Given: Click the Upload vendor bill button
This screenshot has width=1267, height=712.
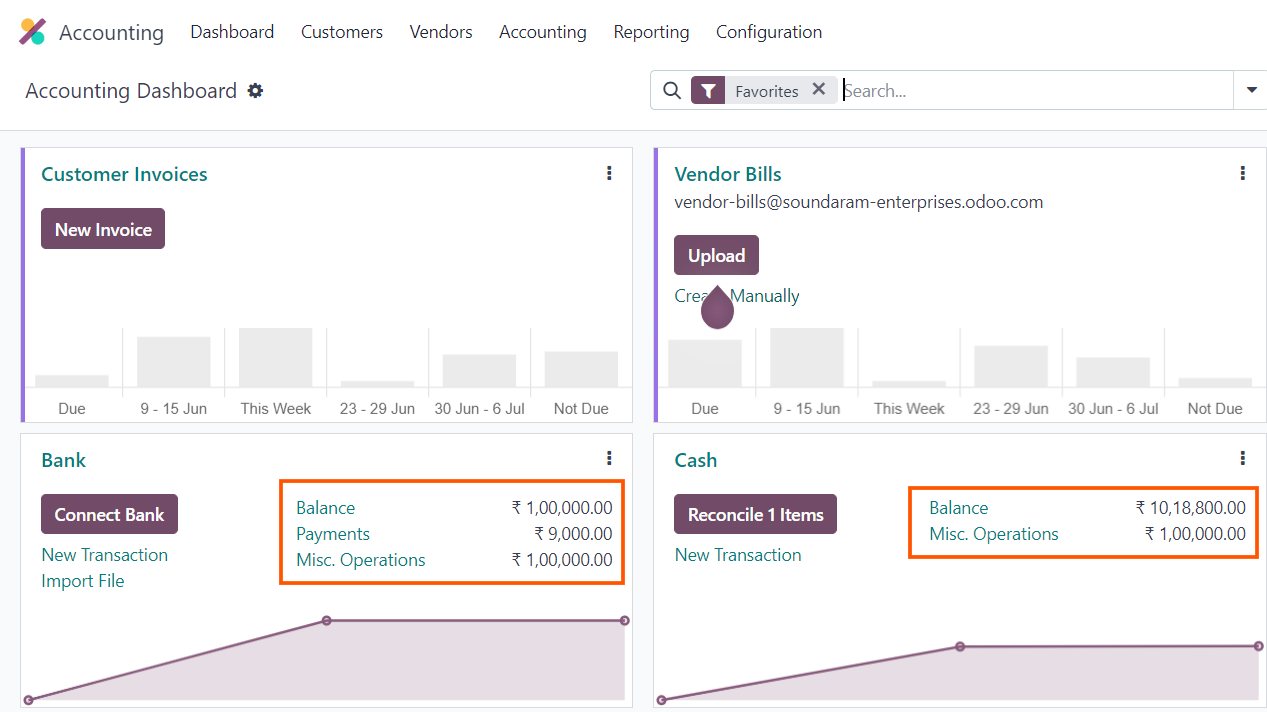Looking at the screenshot, I should pyautogui.click(x=716, y=255).
